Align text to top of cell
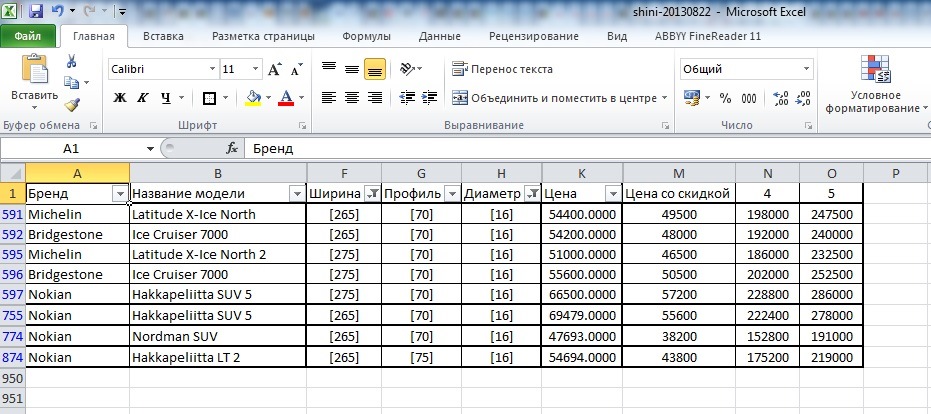 pyautogui.click(x=329, y=69)
